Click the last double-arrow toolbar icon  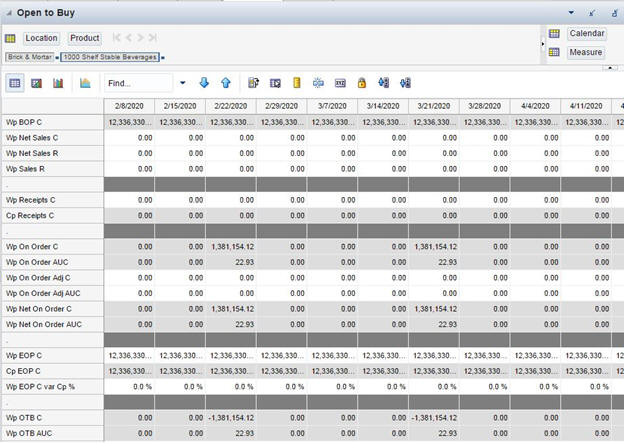point(405,83)
